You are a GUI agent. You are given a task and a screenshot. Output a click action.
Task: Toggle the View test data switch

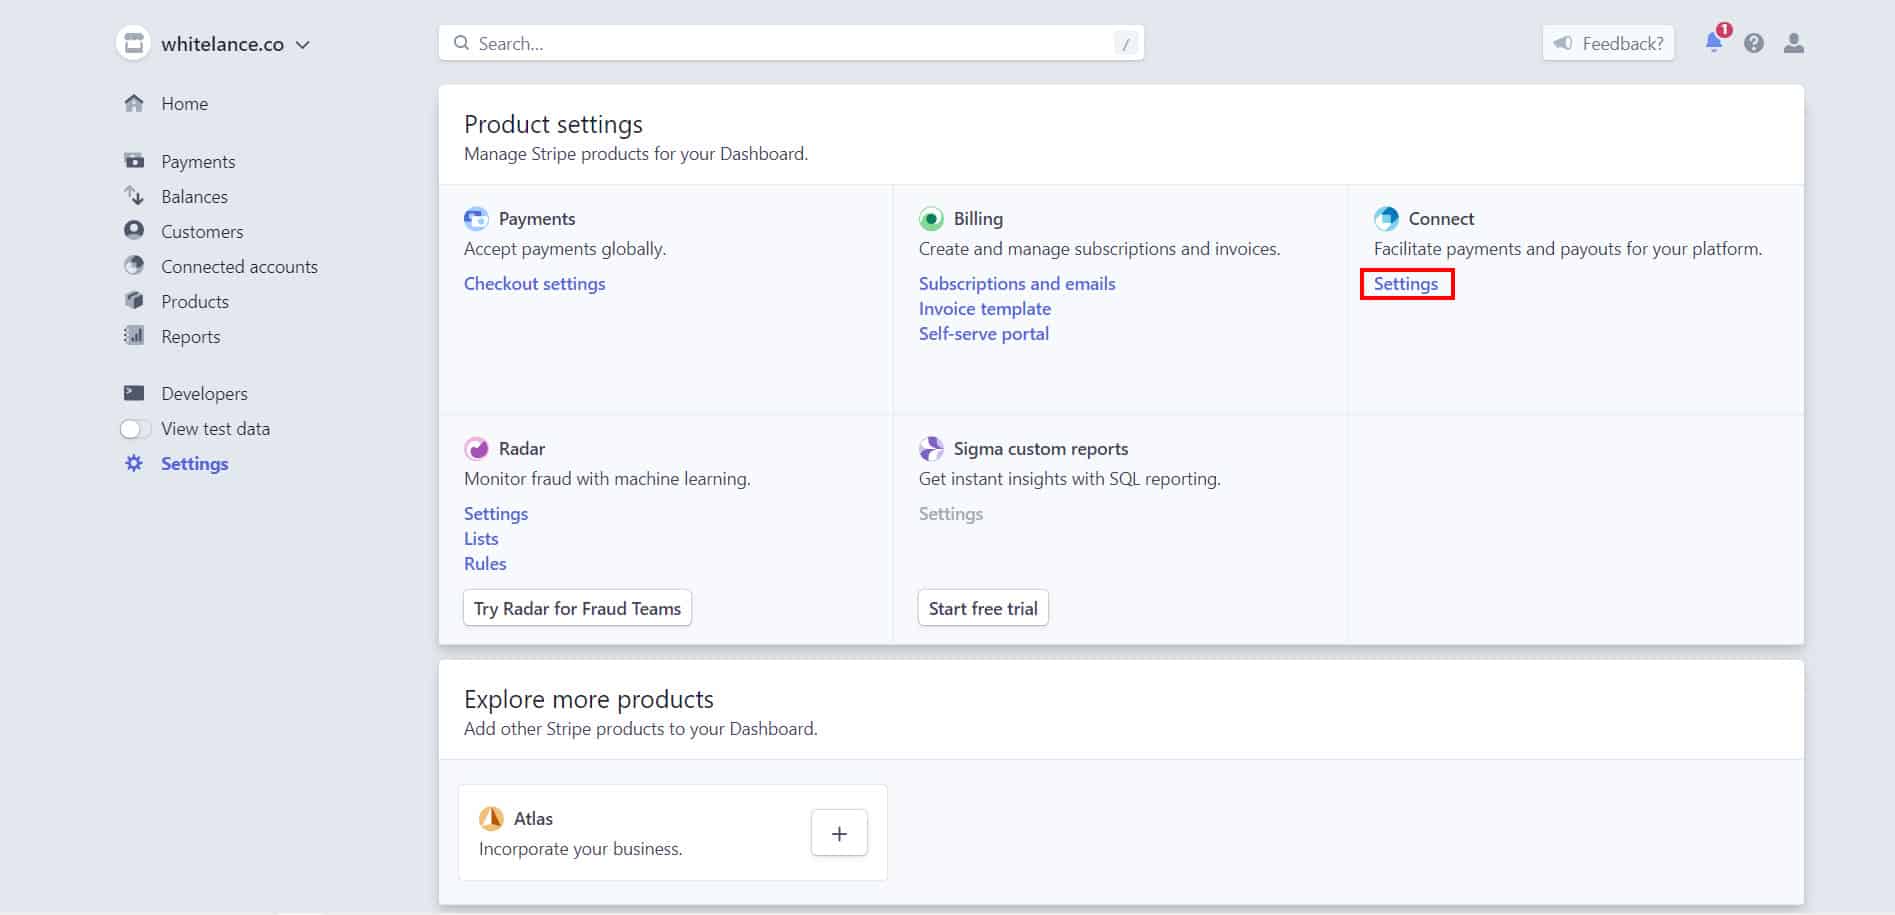tap(135, 429)
